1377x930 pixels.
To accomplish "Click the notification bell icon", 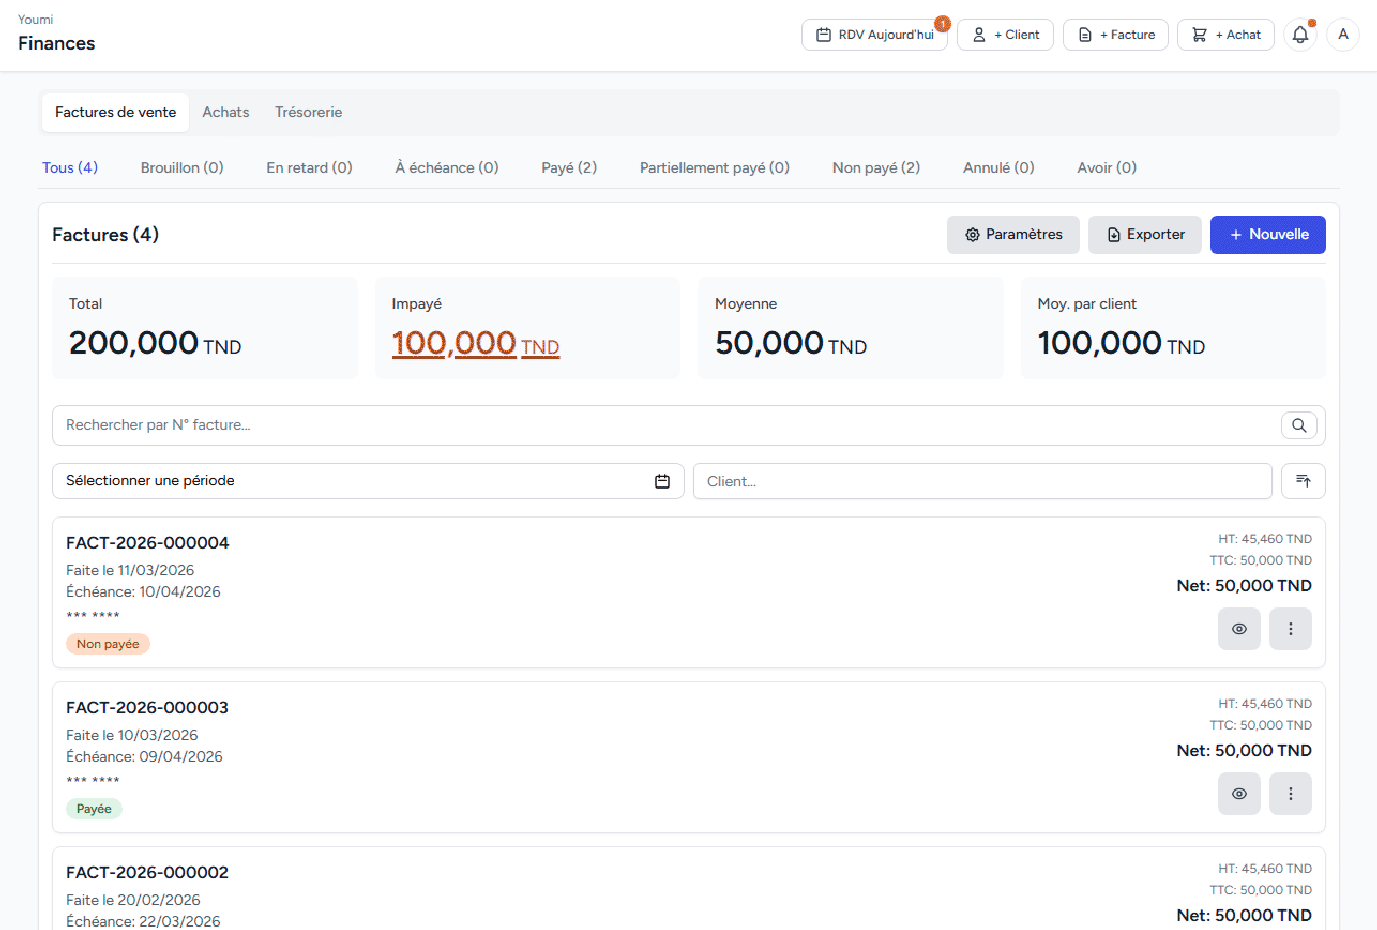I will [1300, 35].
